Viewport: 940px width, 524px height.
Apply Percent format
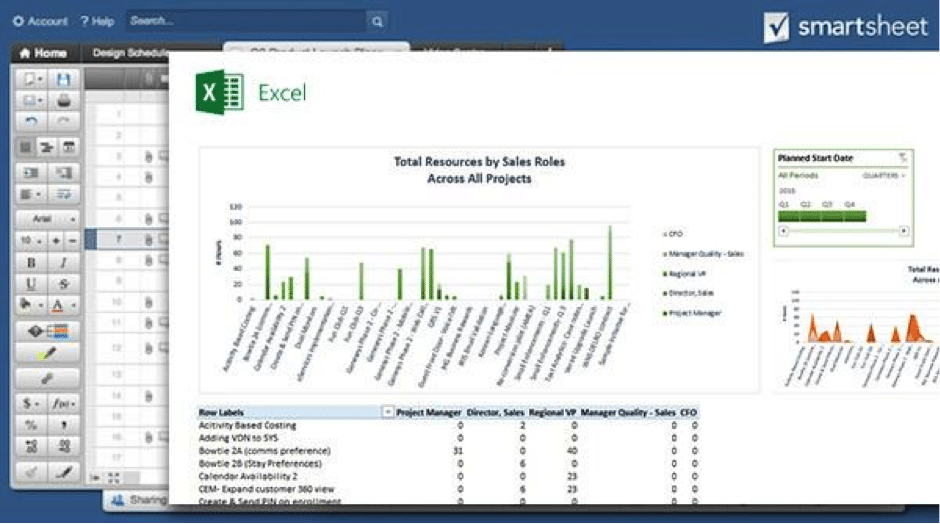pos(31,424)
